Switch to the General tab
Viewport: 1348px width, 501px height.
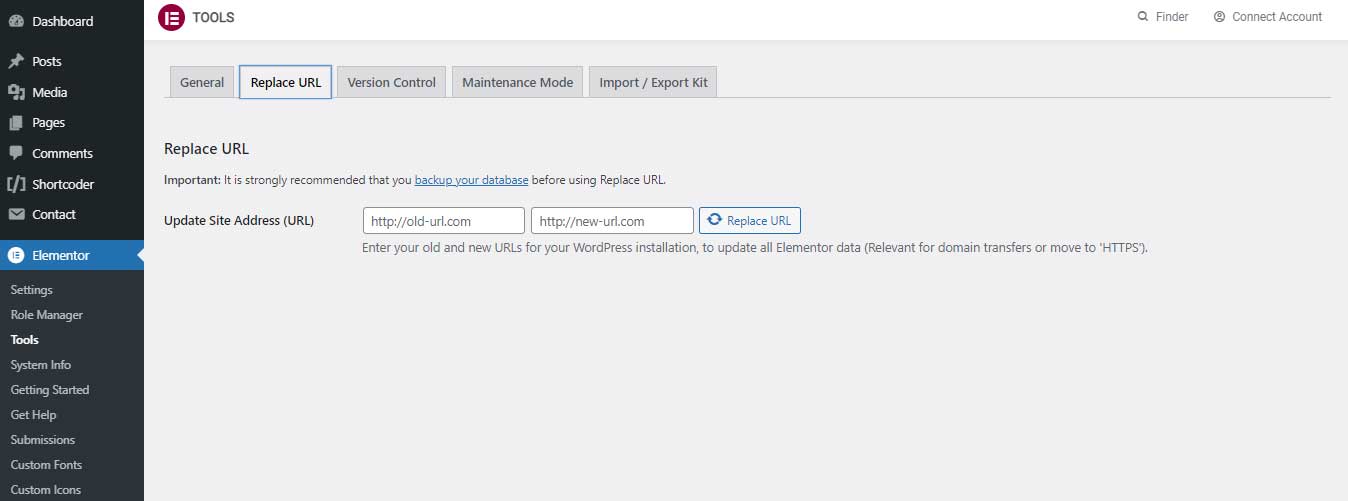201,82
